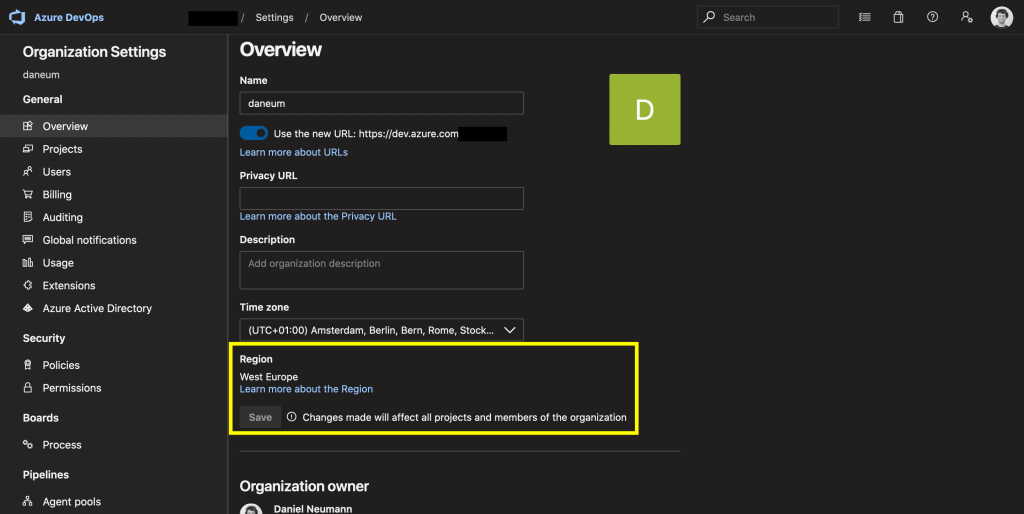Click the Users icon in sidebar
Image resolution: width=1024 pixels, height=514 pixels.
point(27,171)
